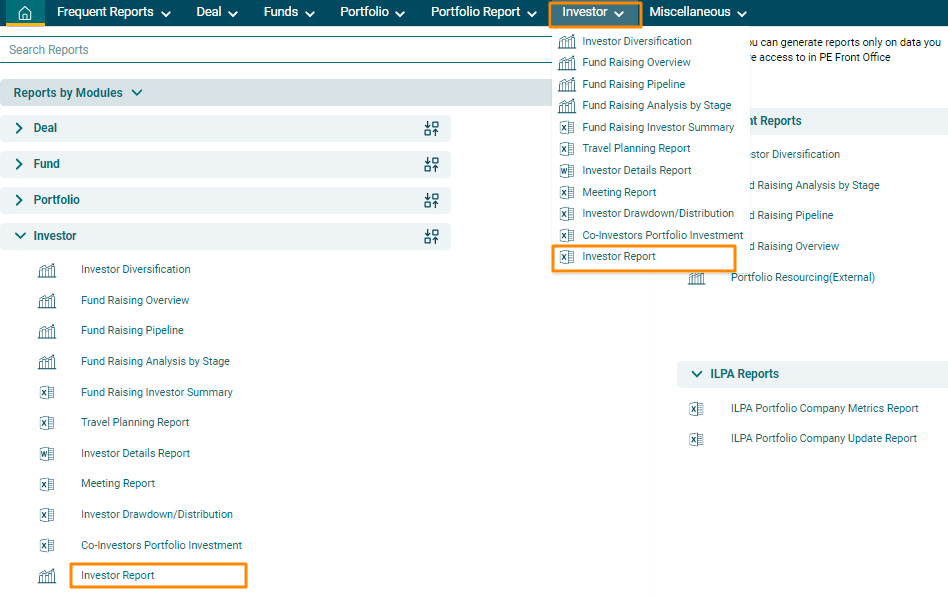
Task: Click the Search Reports input field
Action: click(270, 50)
